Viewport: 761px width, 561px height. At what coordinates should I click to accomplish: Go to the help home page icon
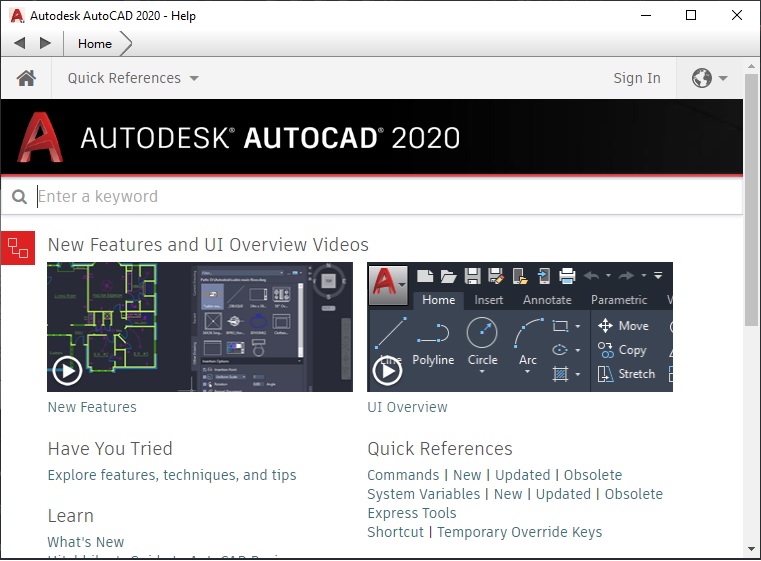tap(26, 78)
